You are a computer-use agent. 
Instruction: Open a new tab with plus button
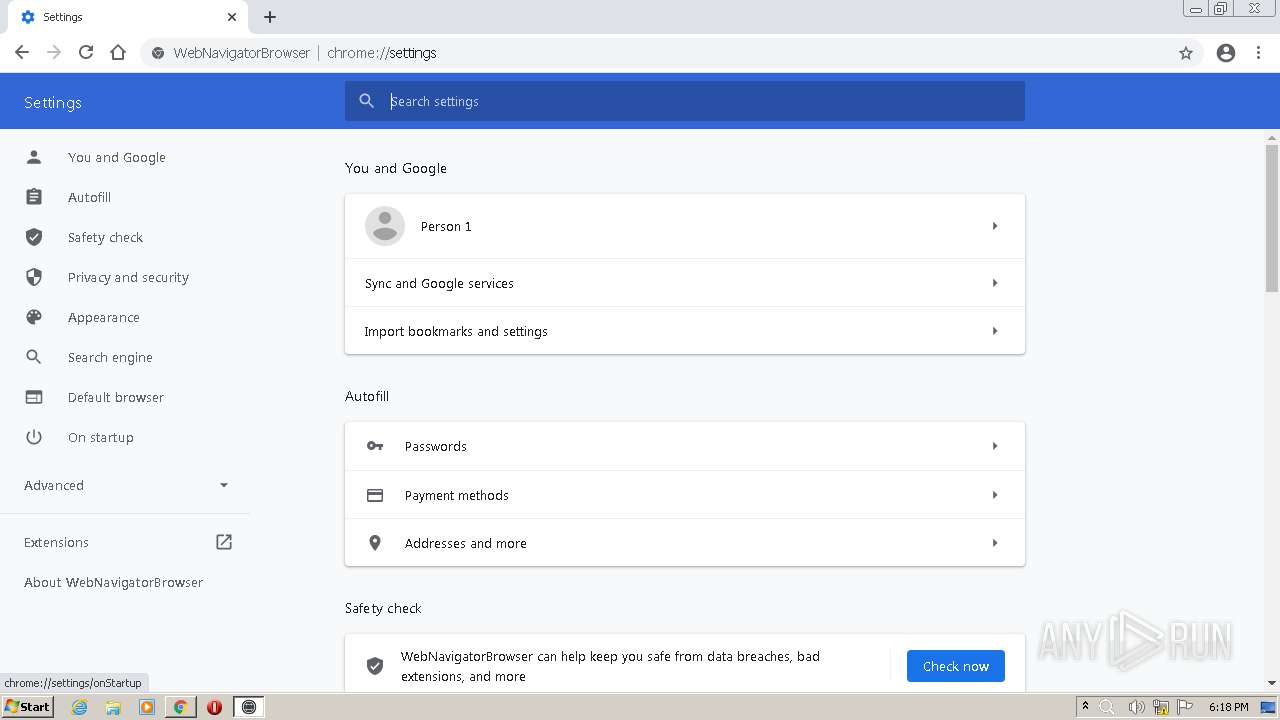coord(270,17)
